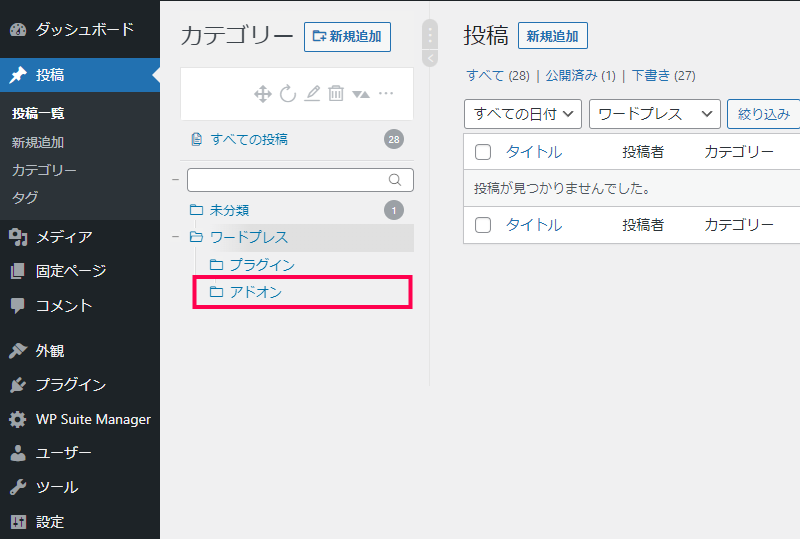Screen dimensions: 800x539
Task: Click the 絞り込み filter button
Action: (x=764, y=114)
